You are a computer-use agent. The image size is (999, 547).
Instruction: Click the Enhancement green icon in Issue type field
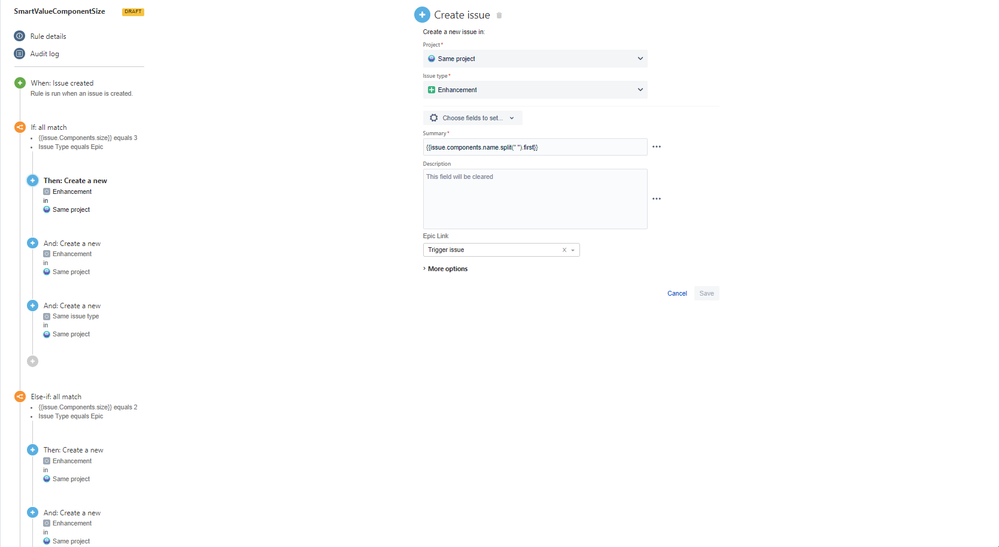431,90
